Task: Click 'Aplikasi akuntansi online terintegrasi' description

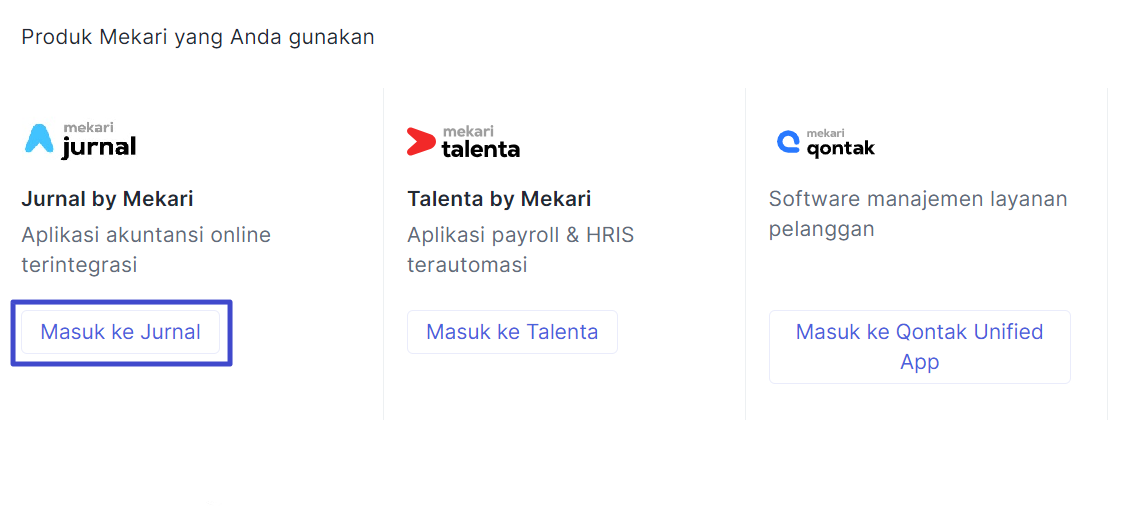Action: tap(146, 250)
